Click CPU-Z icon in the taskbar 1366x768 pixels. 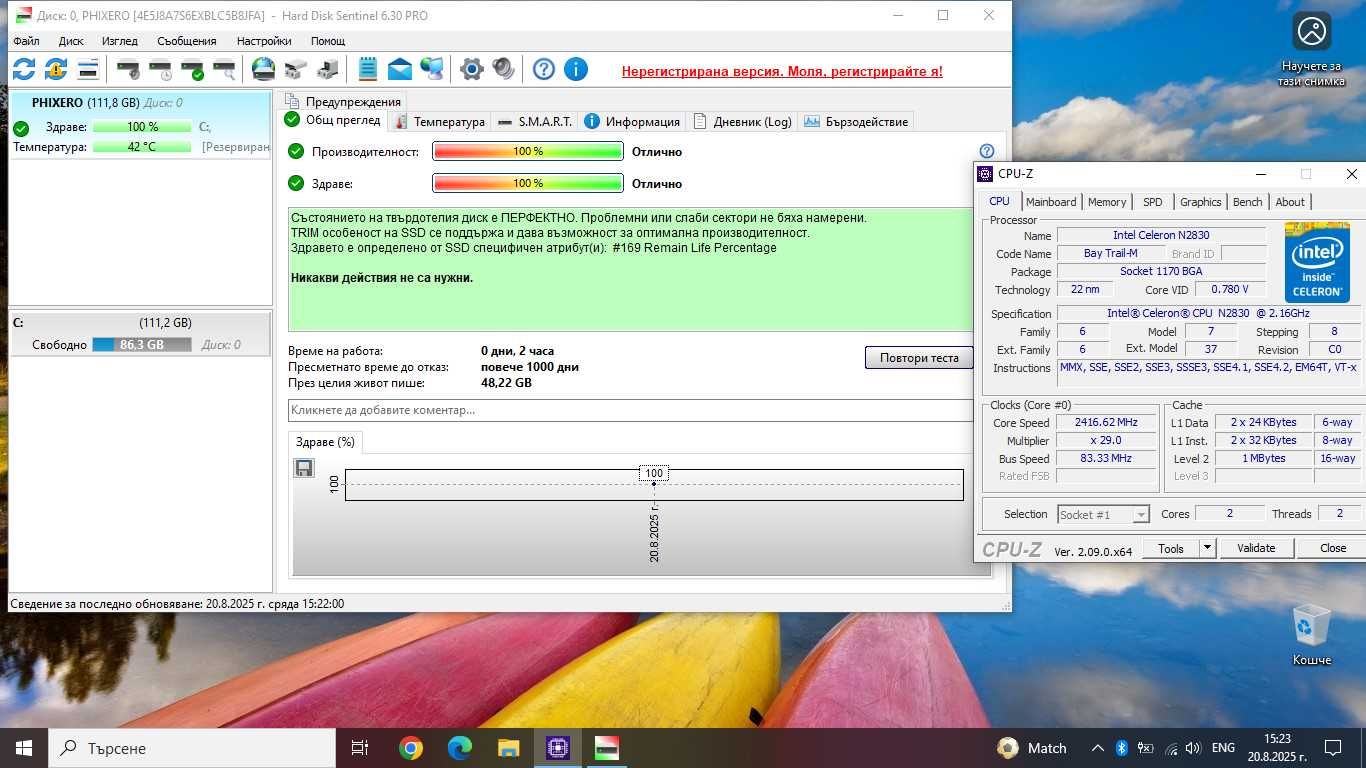pyautogui.click(x=557, y=748)
